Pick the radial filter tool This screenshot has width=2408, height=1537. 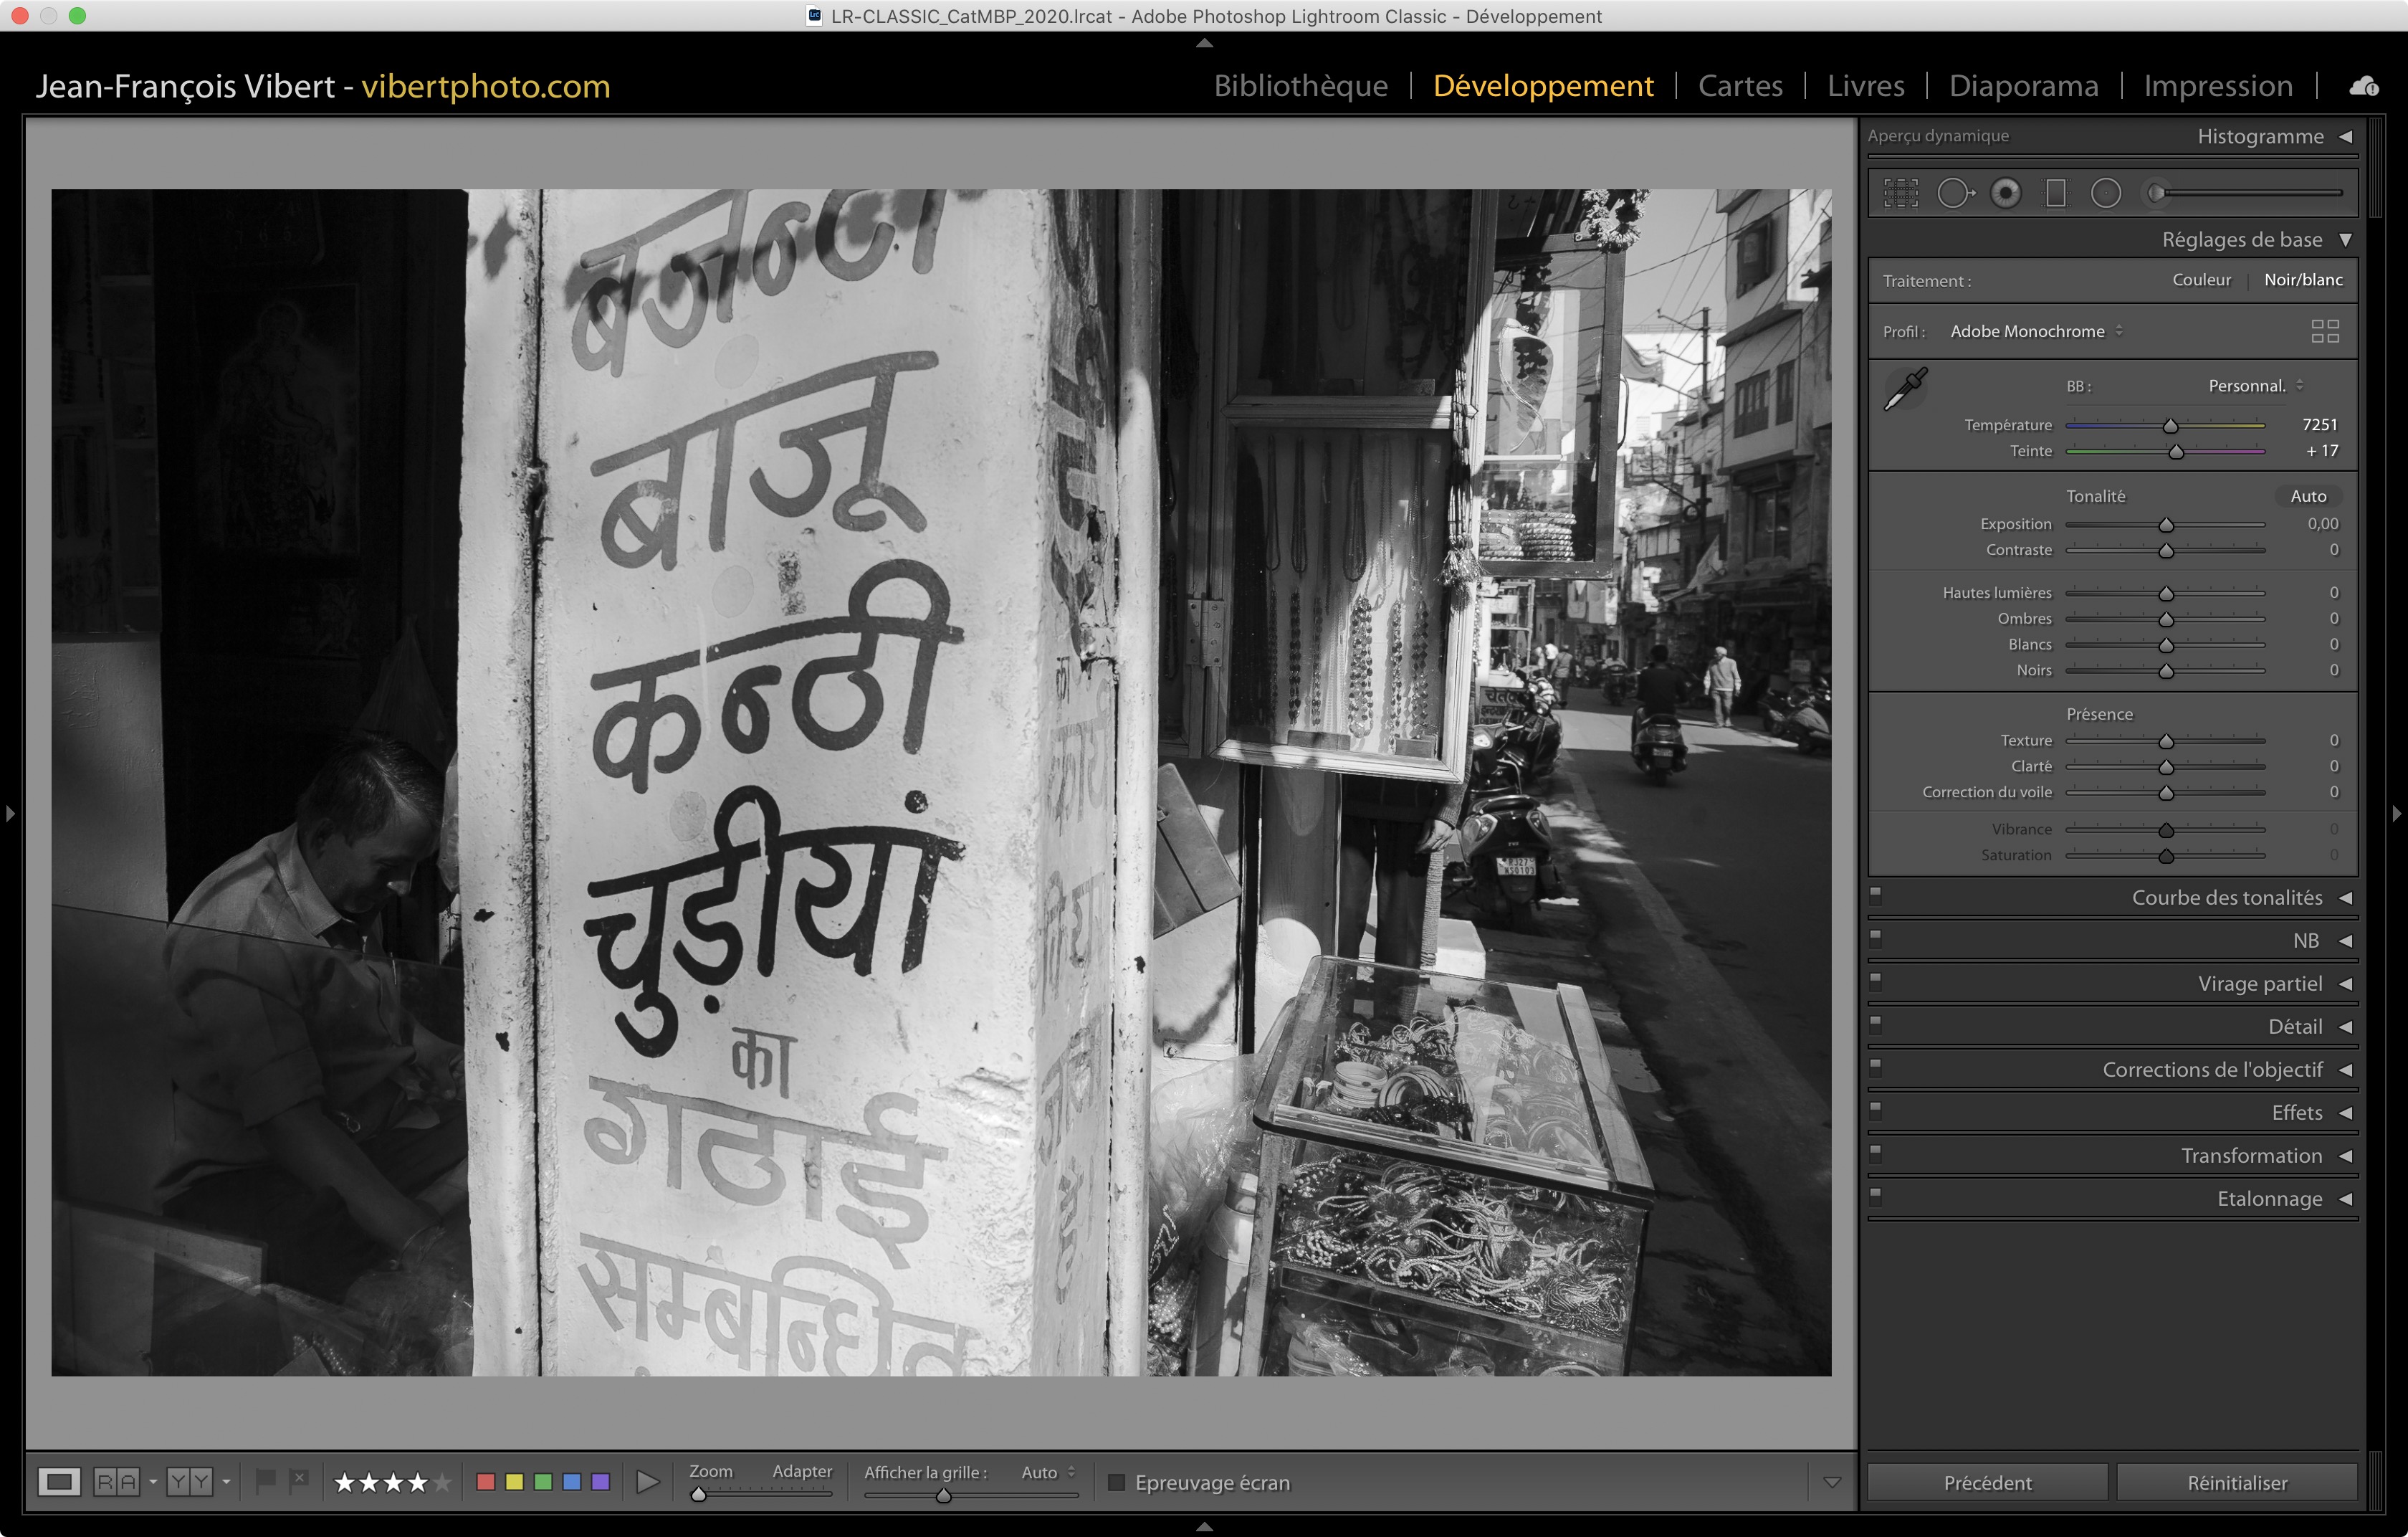pyautogui.click(x=2106, y=193)
